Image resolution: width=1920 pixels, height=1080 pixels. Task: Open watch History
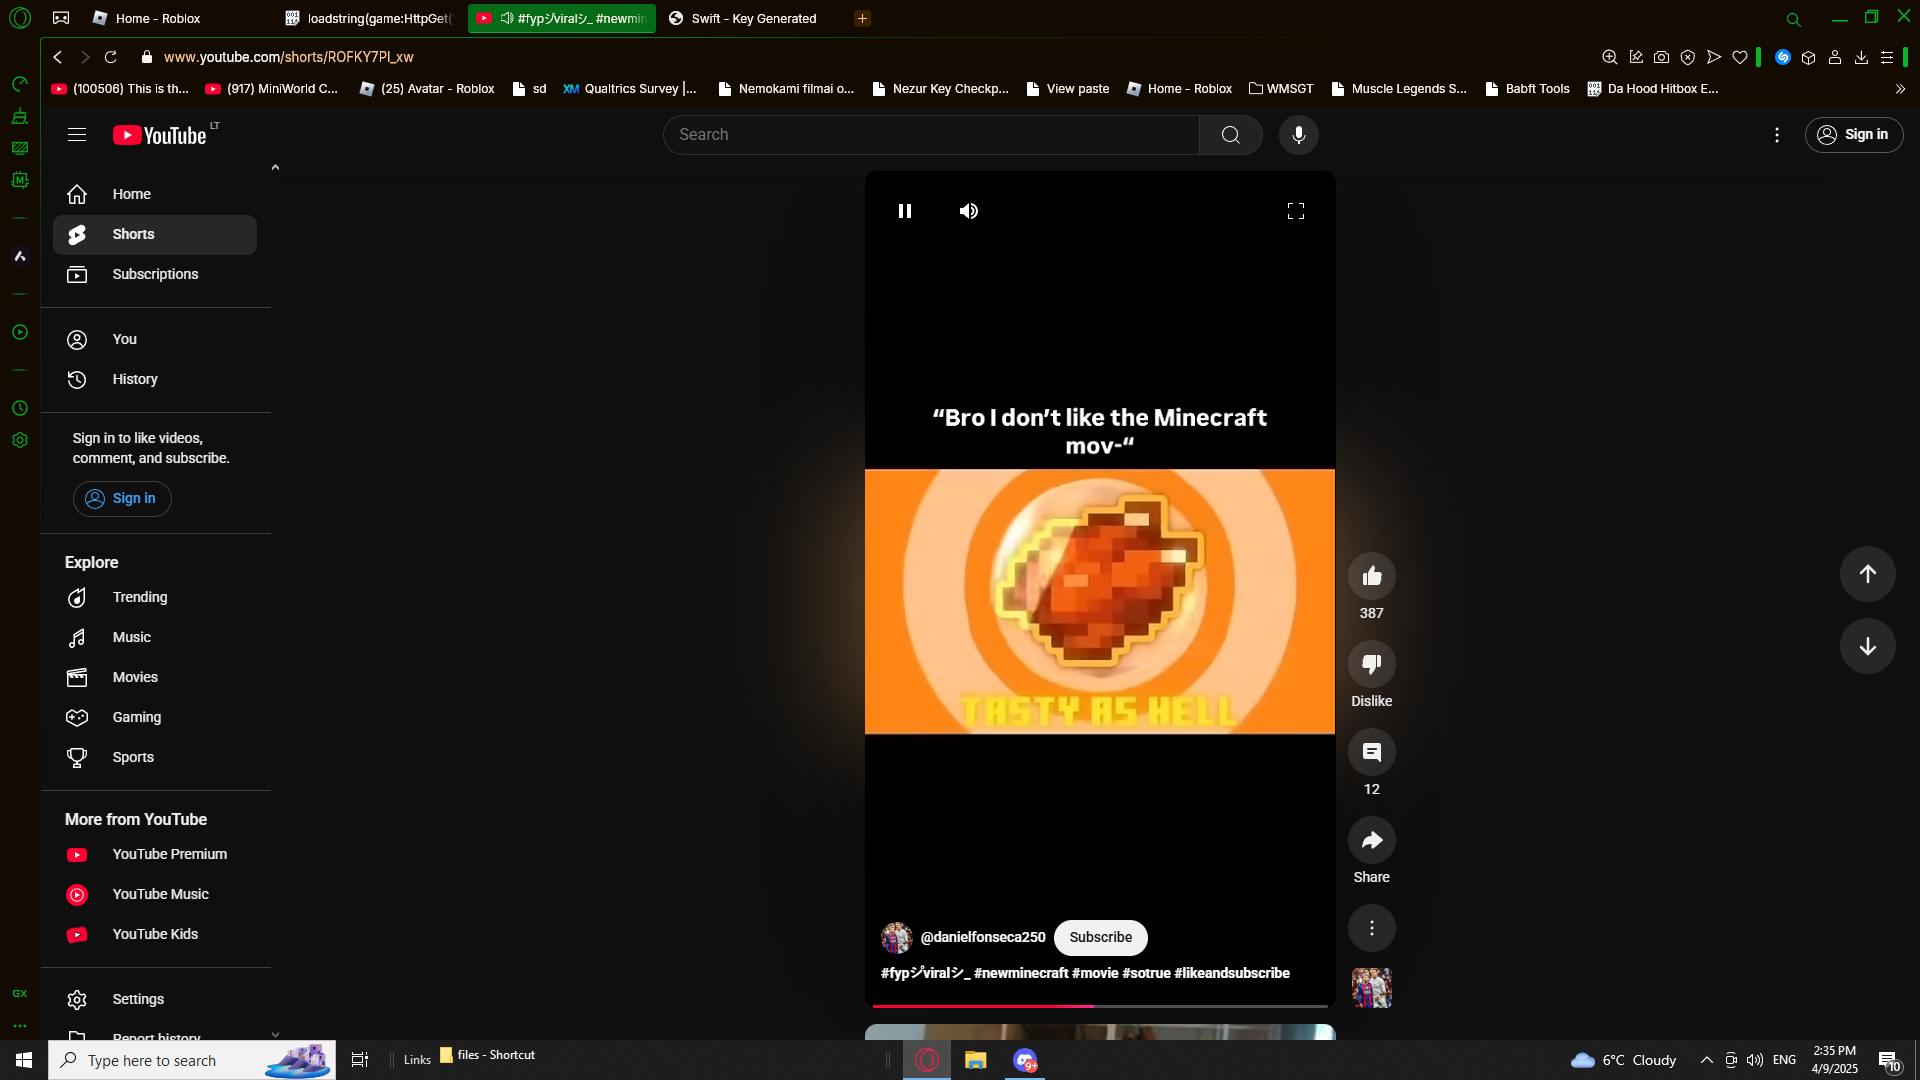point(155,380)
